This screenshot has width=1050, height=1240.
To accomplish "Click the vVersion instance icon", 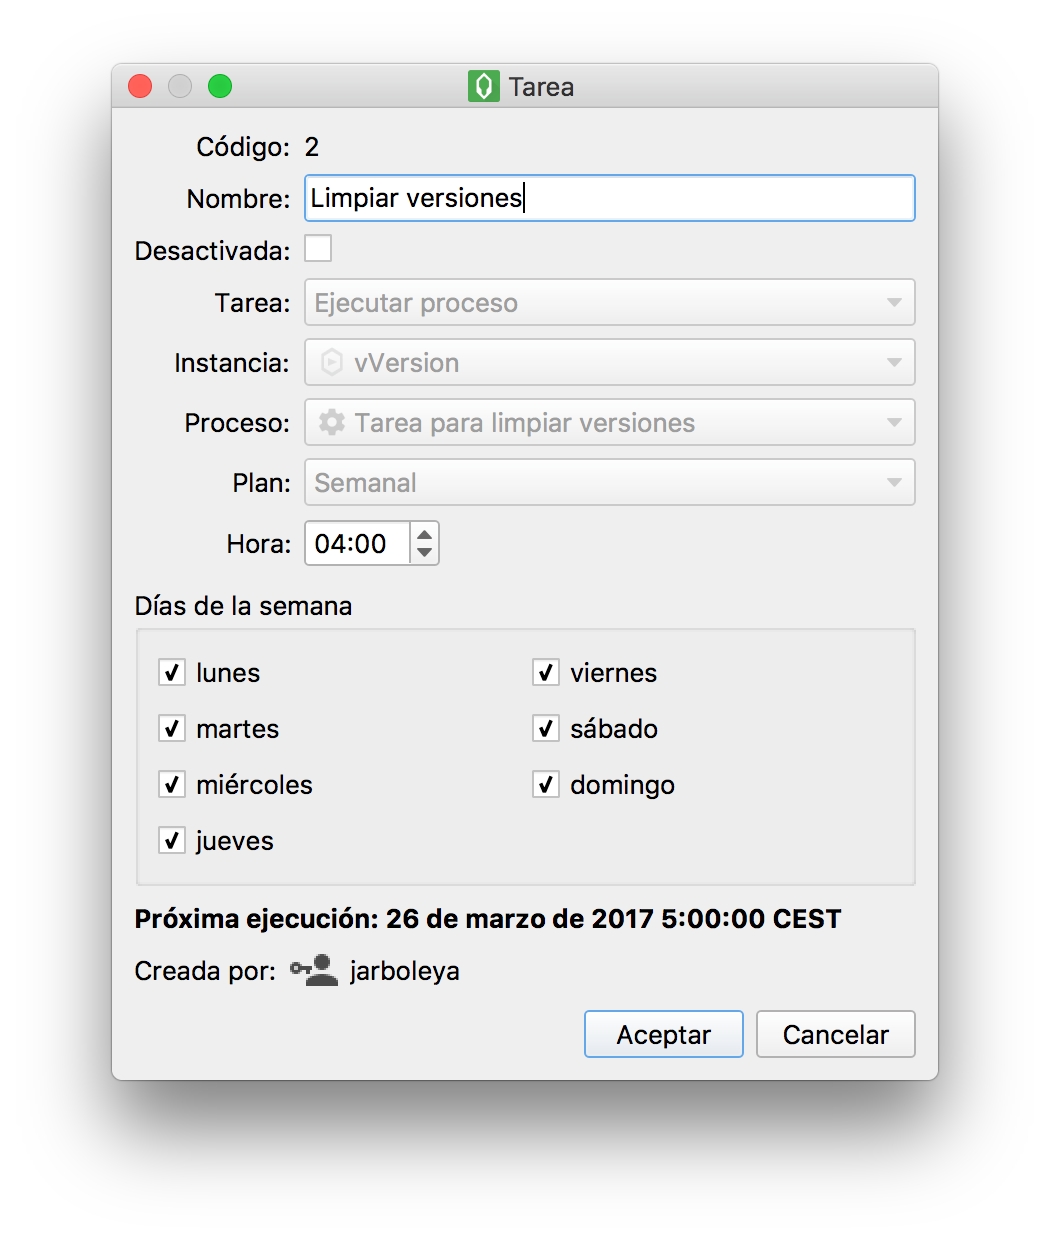I will (x=332, y=363).
